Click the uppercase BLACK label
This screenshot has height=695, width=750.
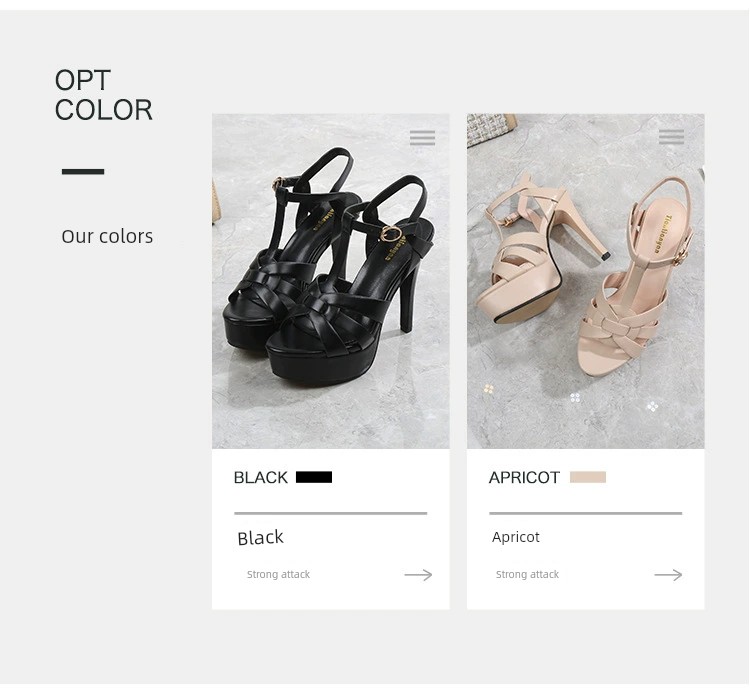point(260,478)
